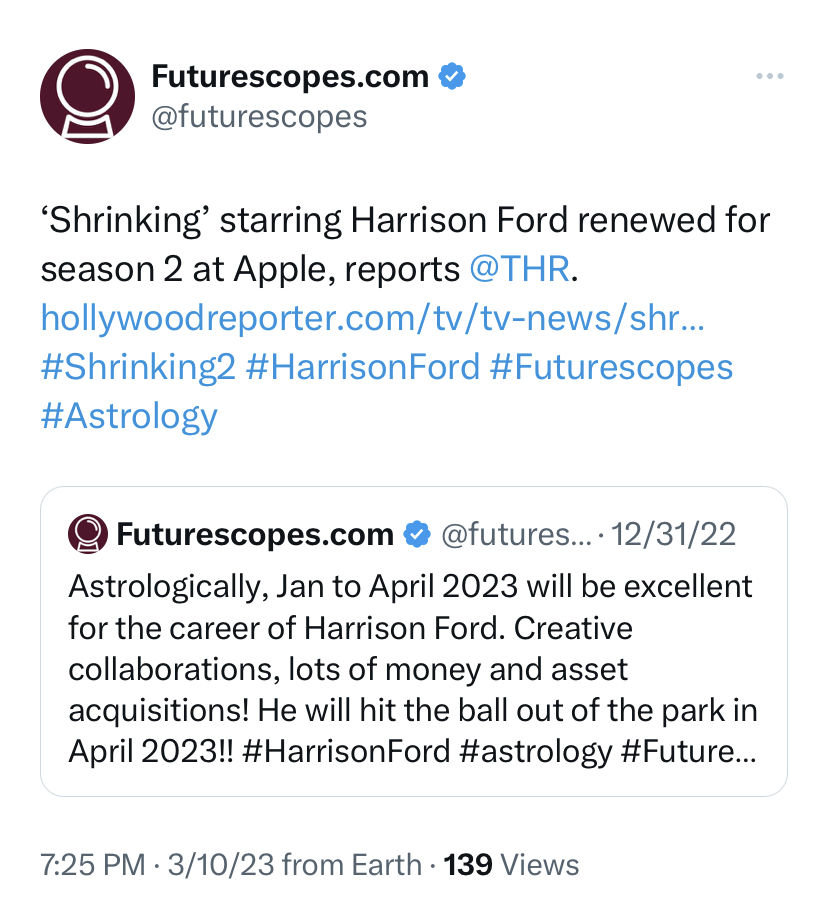Click the truncated @futures... handle in quote
The height and width of the screenshot is (900, 828).
coord(516,534)
